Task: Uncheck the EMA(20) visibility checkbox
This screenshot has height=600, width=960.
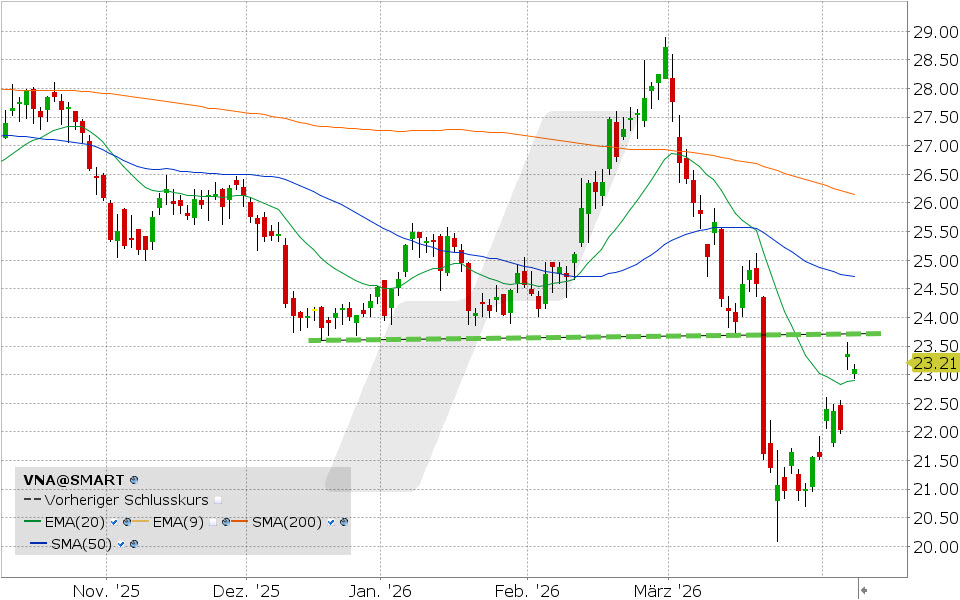Action: tap(115, 522)
